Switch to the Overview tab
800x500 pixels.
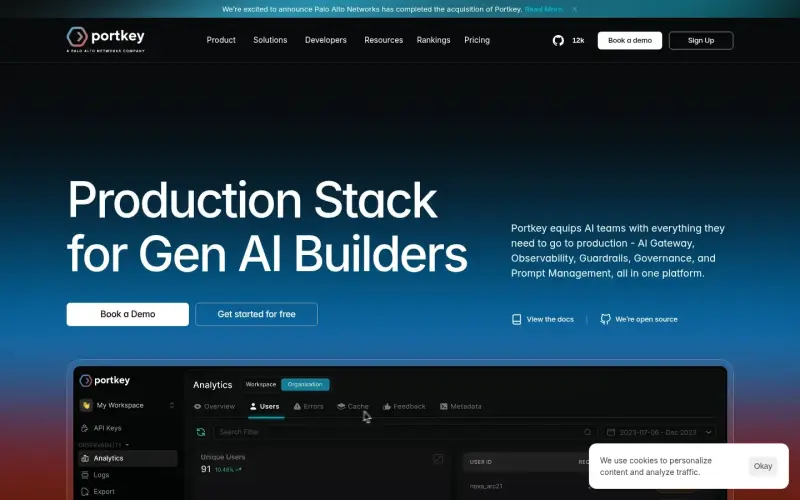point(214,407)
